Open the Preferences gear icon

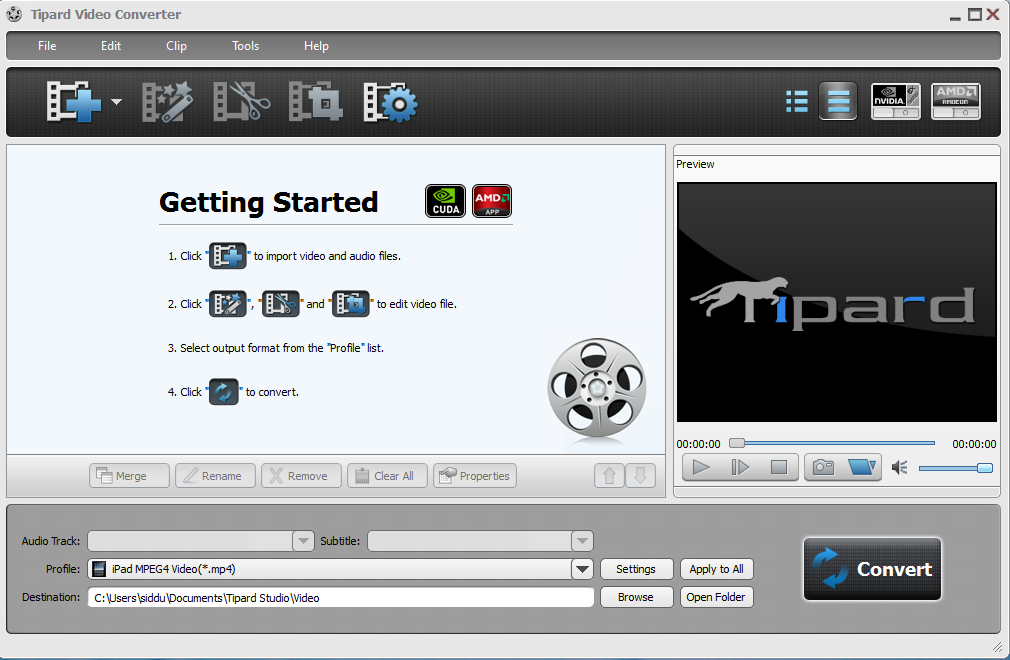389,102
